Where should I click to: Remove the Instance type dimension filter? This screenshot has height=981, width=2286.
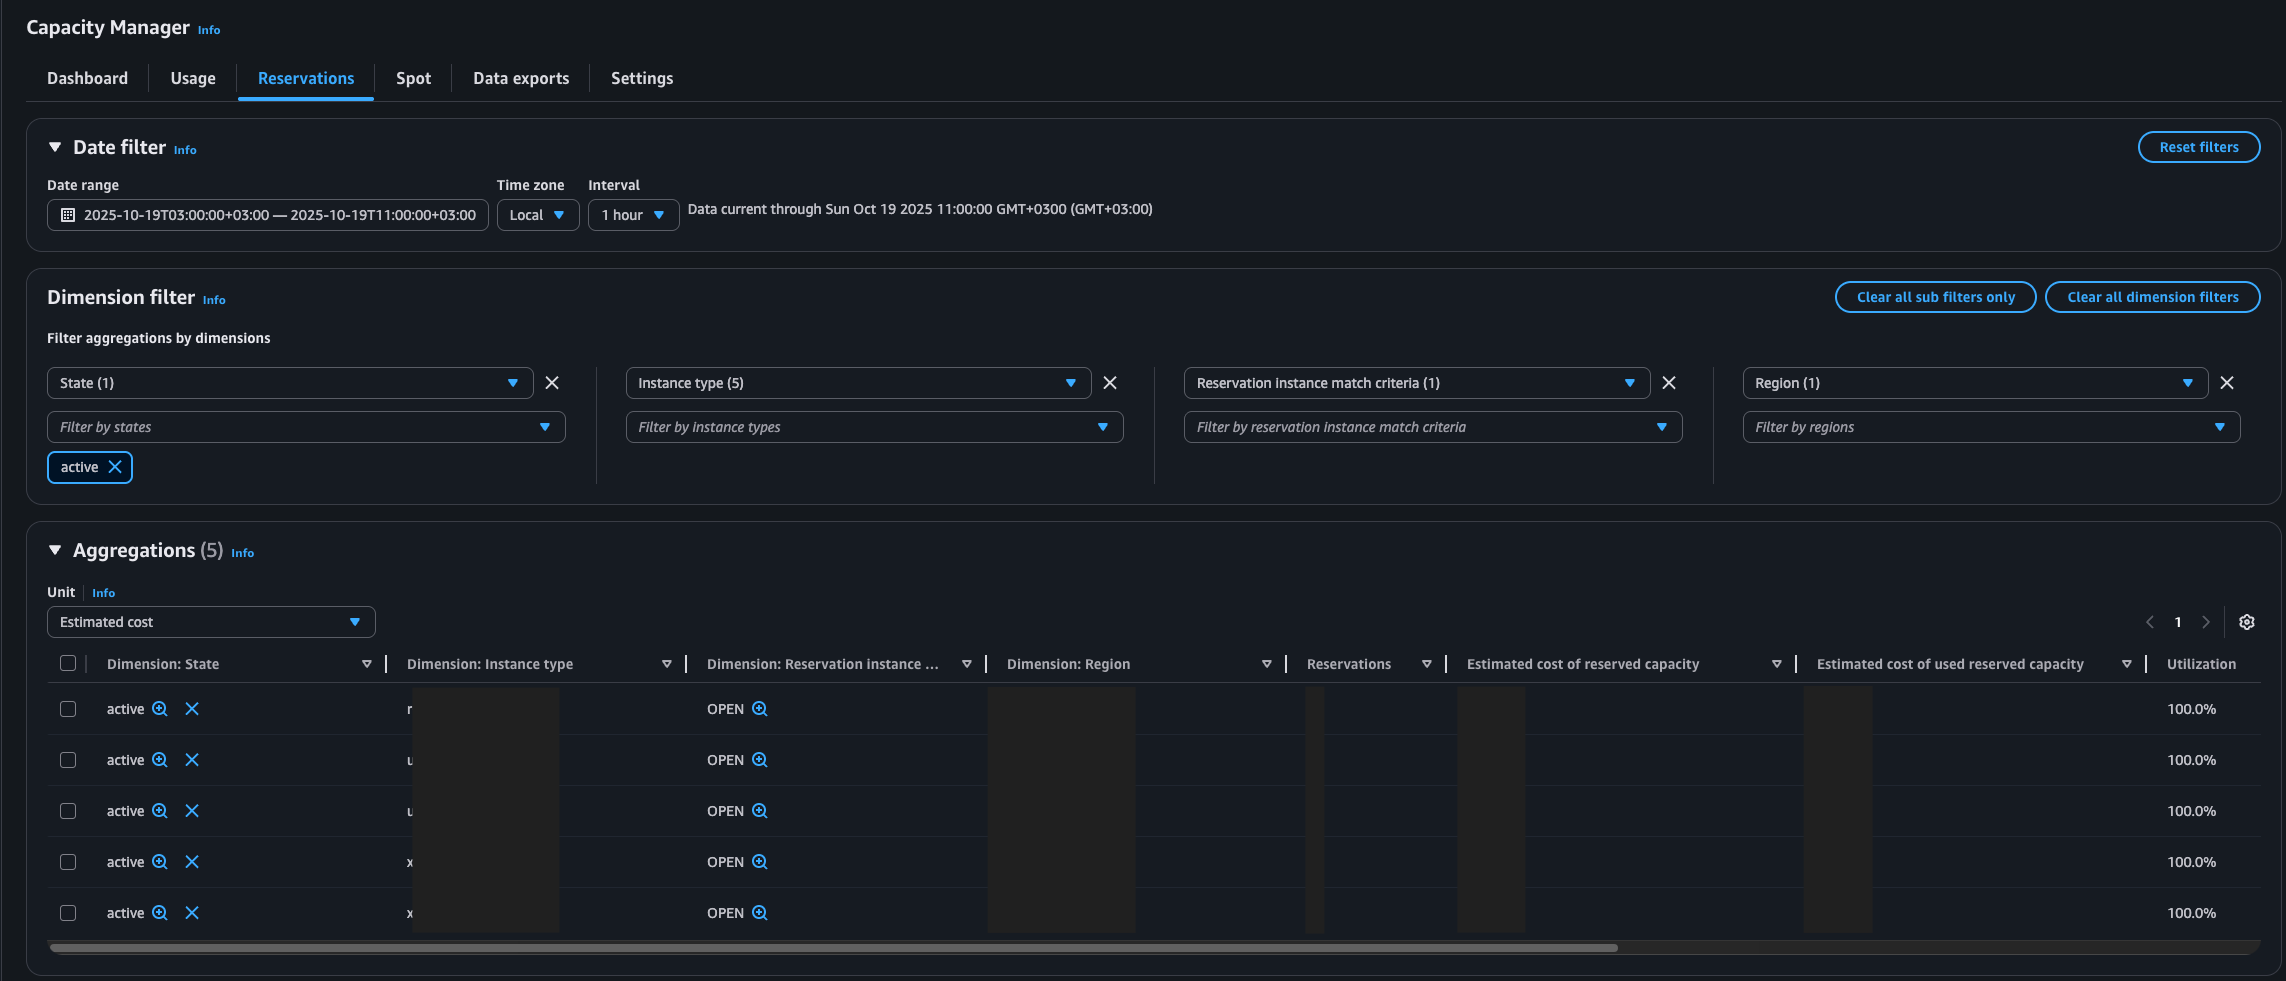pos(1110,383)
